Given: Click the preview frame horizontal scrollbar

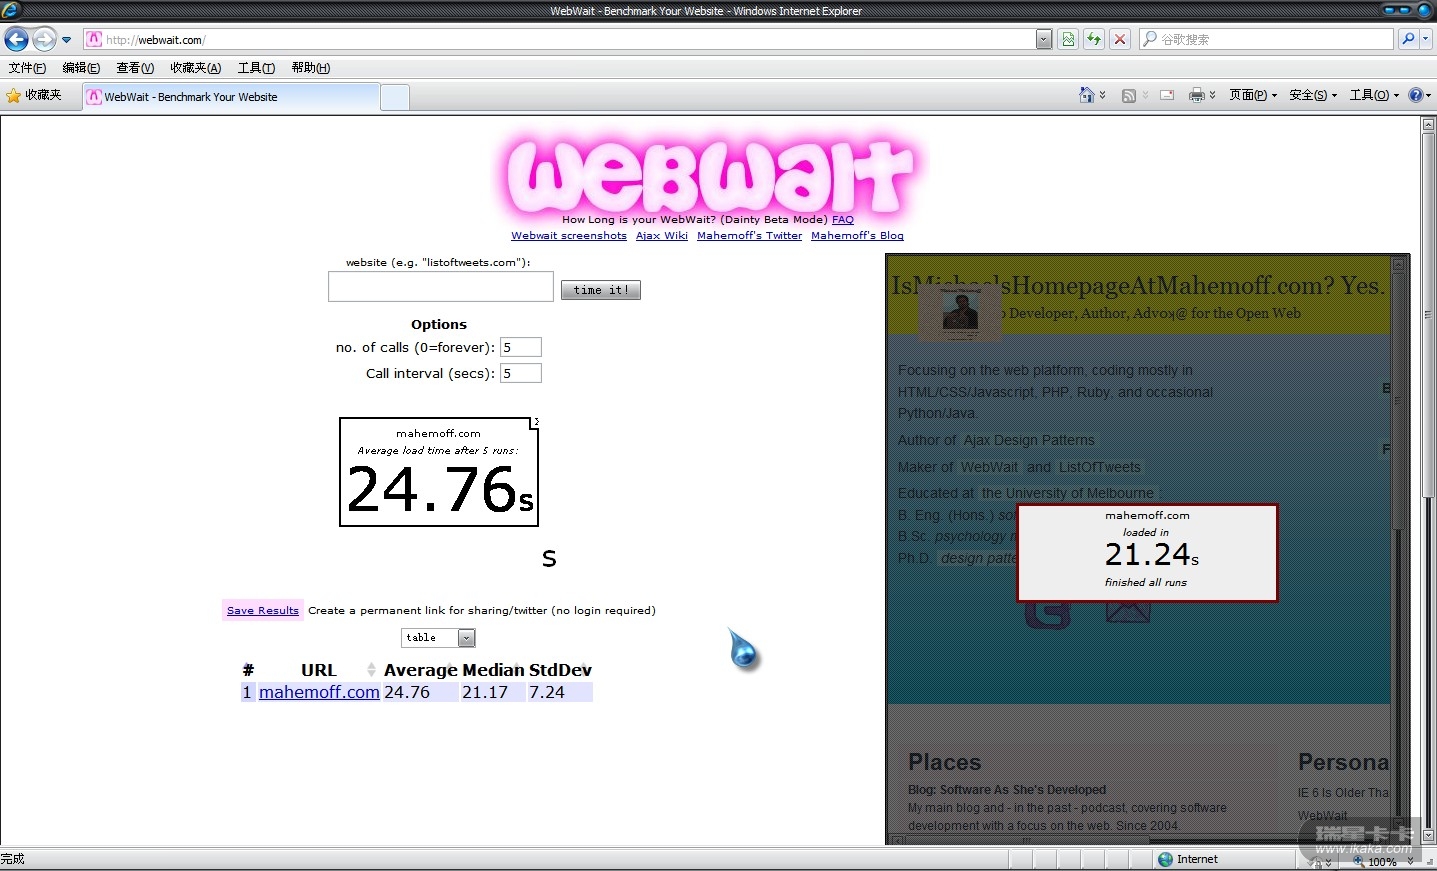Looking at the screenshot, I should [x=1138, y=841].
